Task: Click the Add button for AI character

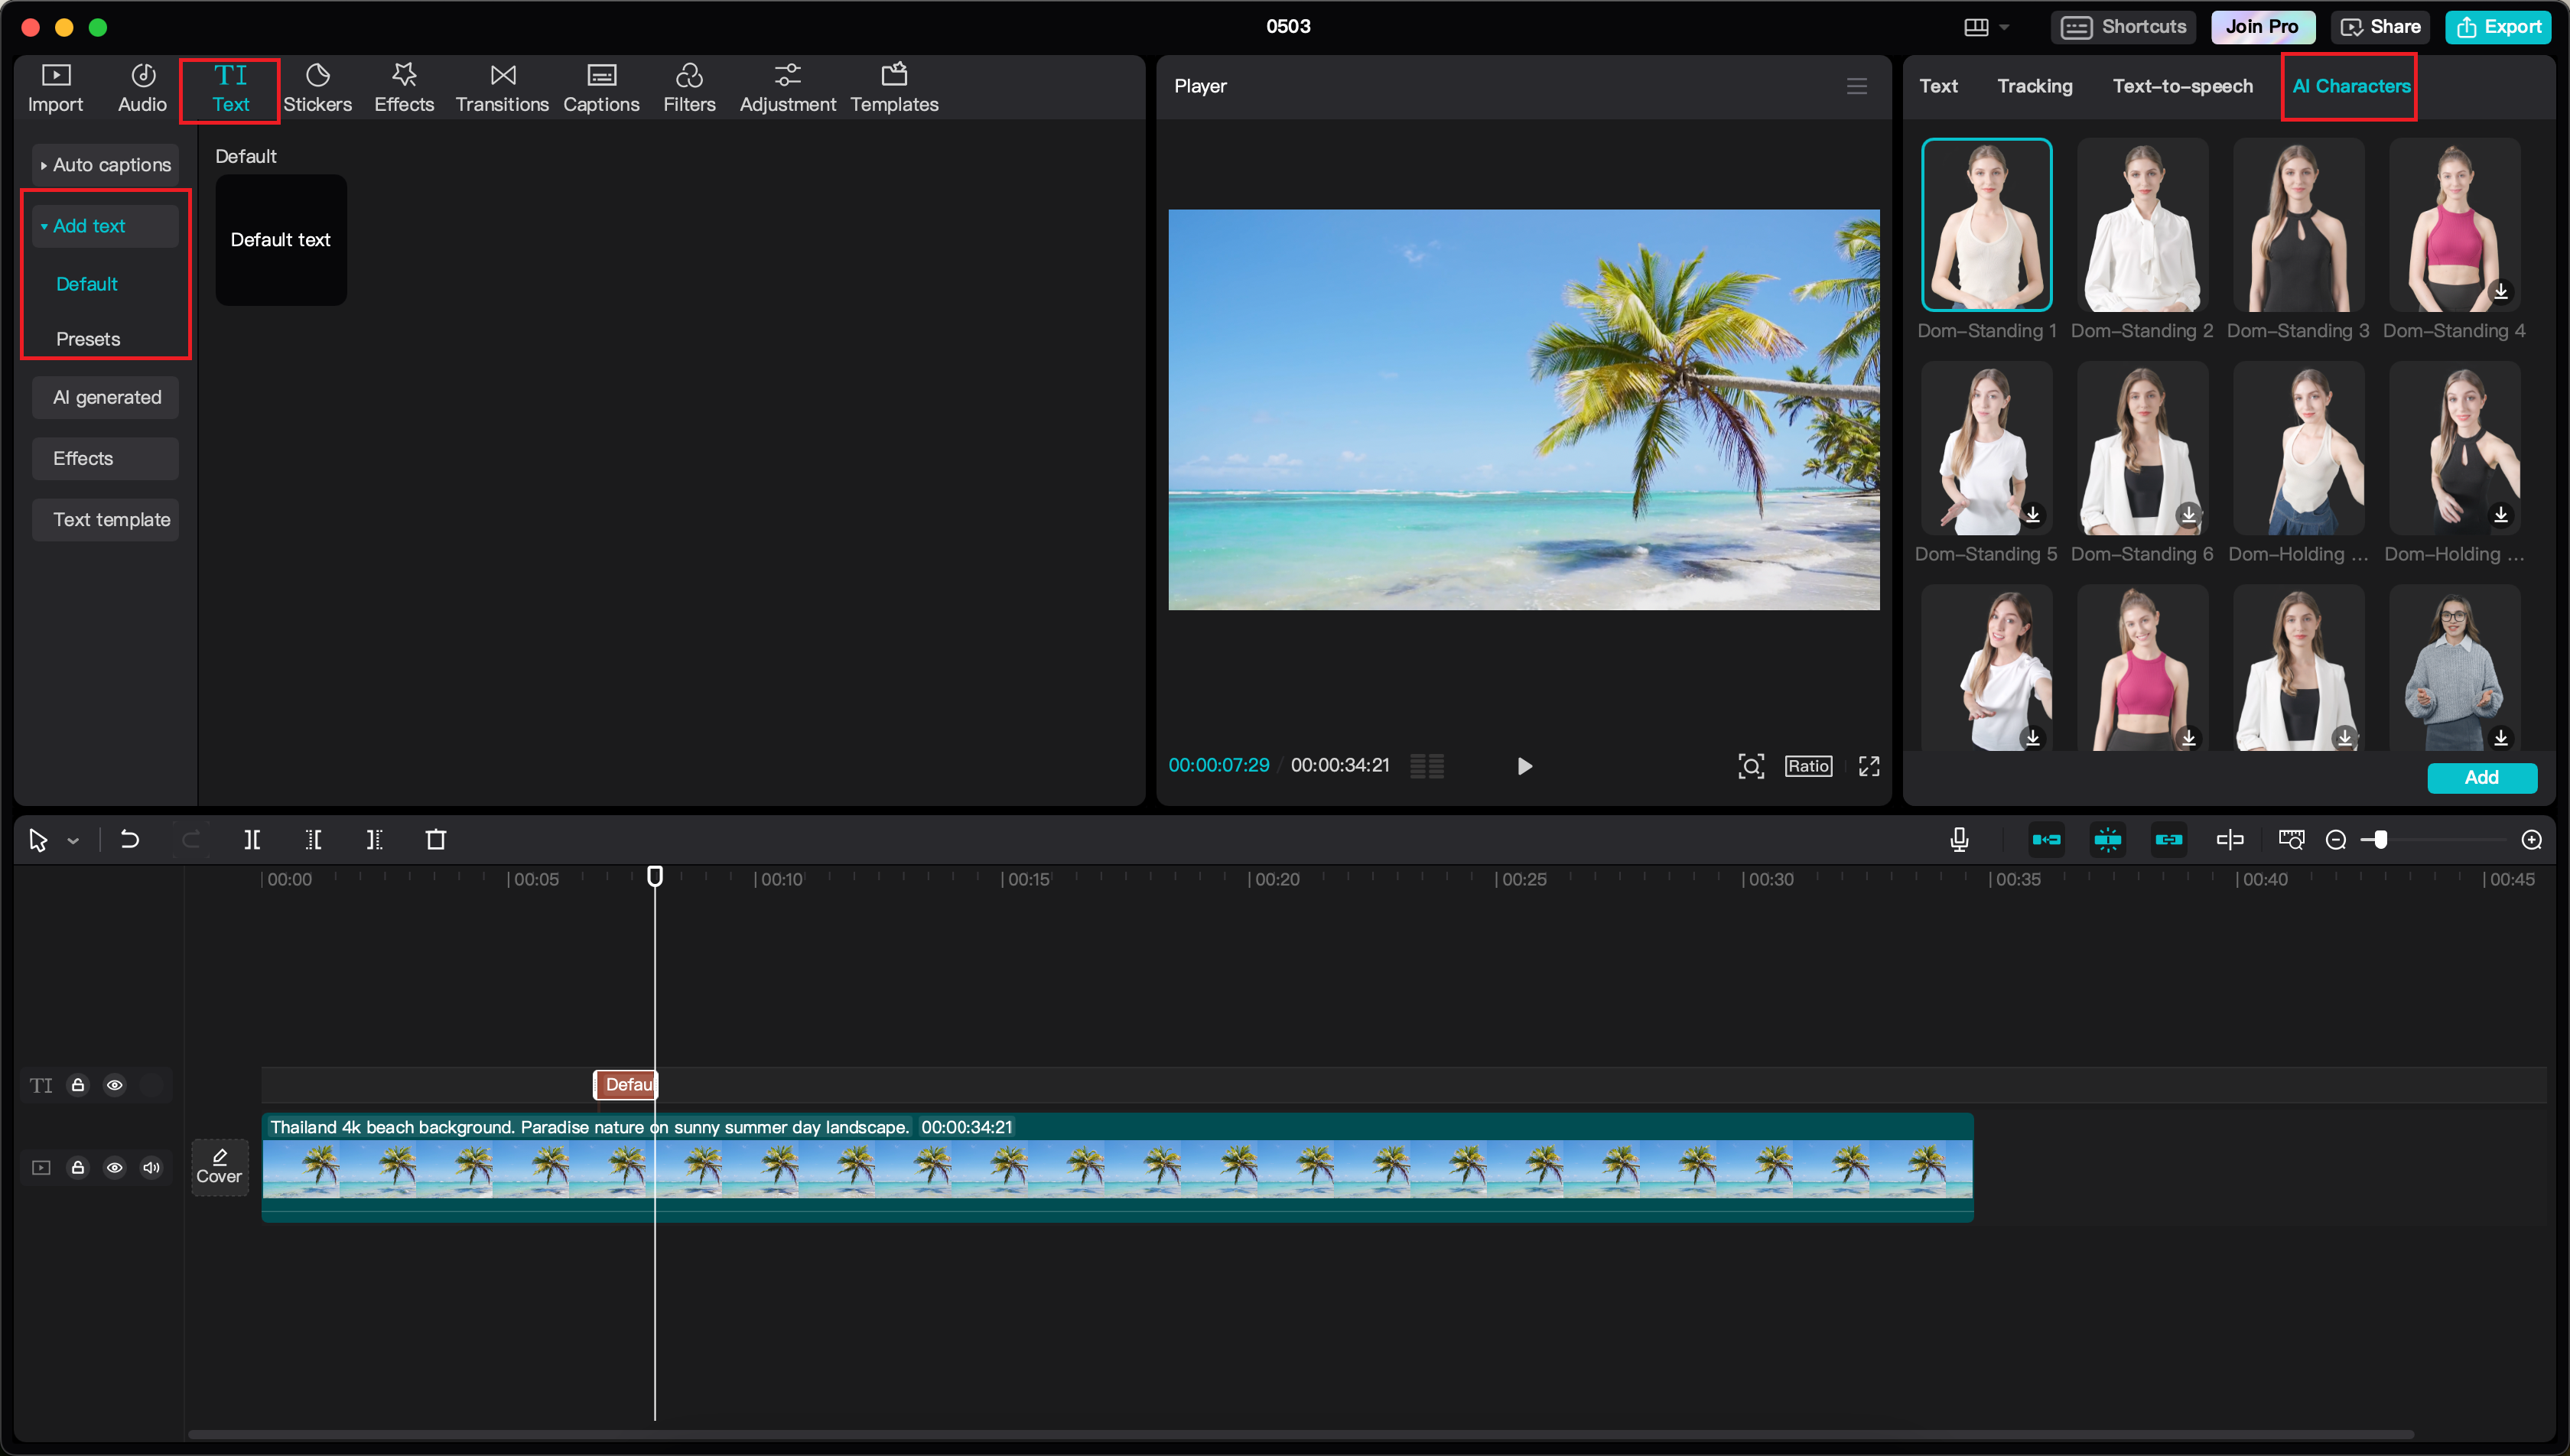Action: tap(2481, 777)
